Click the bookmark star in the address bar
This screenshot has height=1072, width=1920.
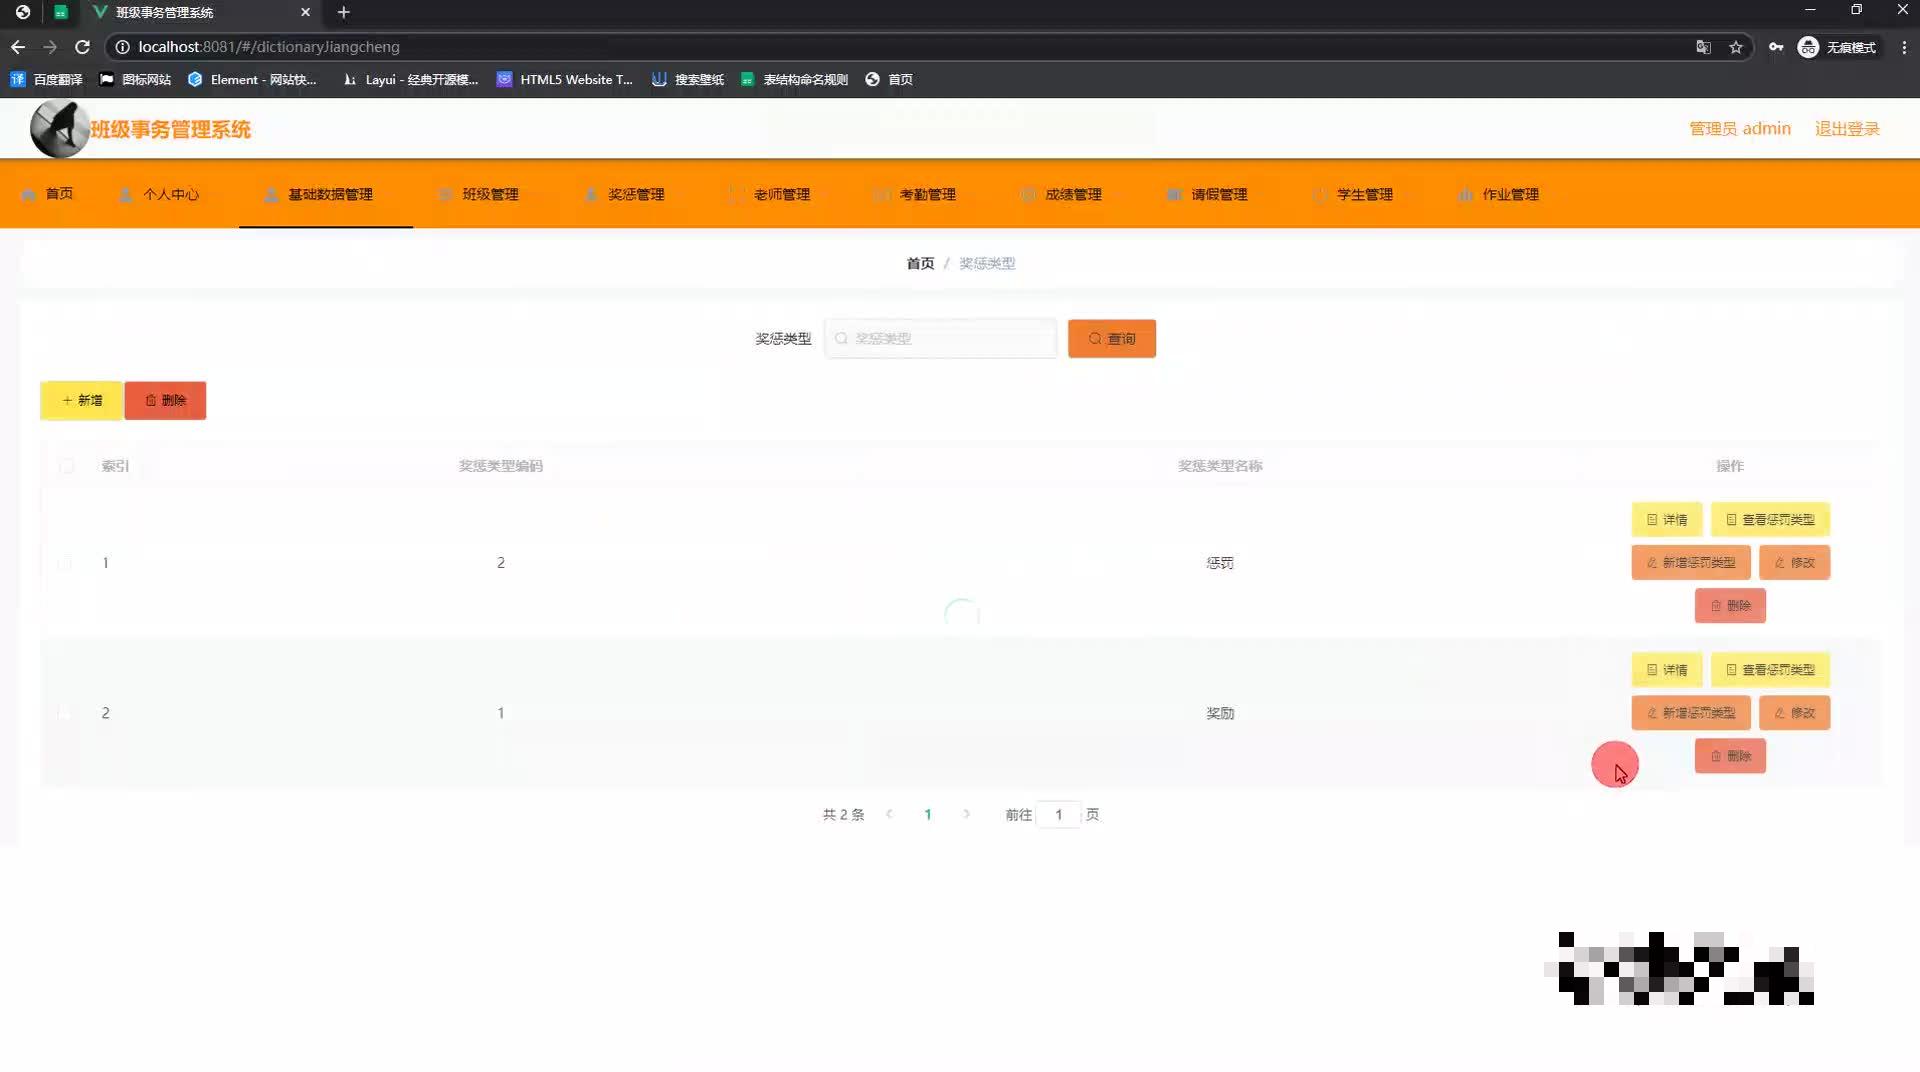click(1736, 47)
